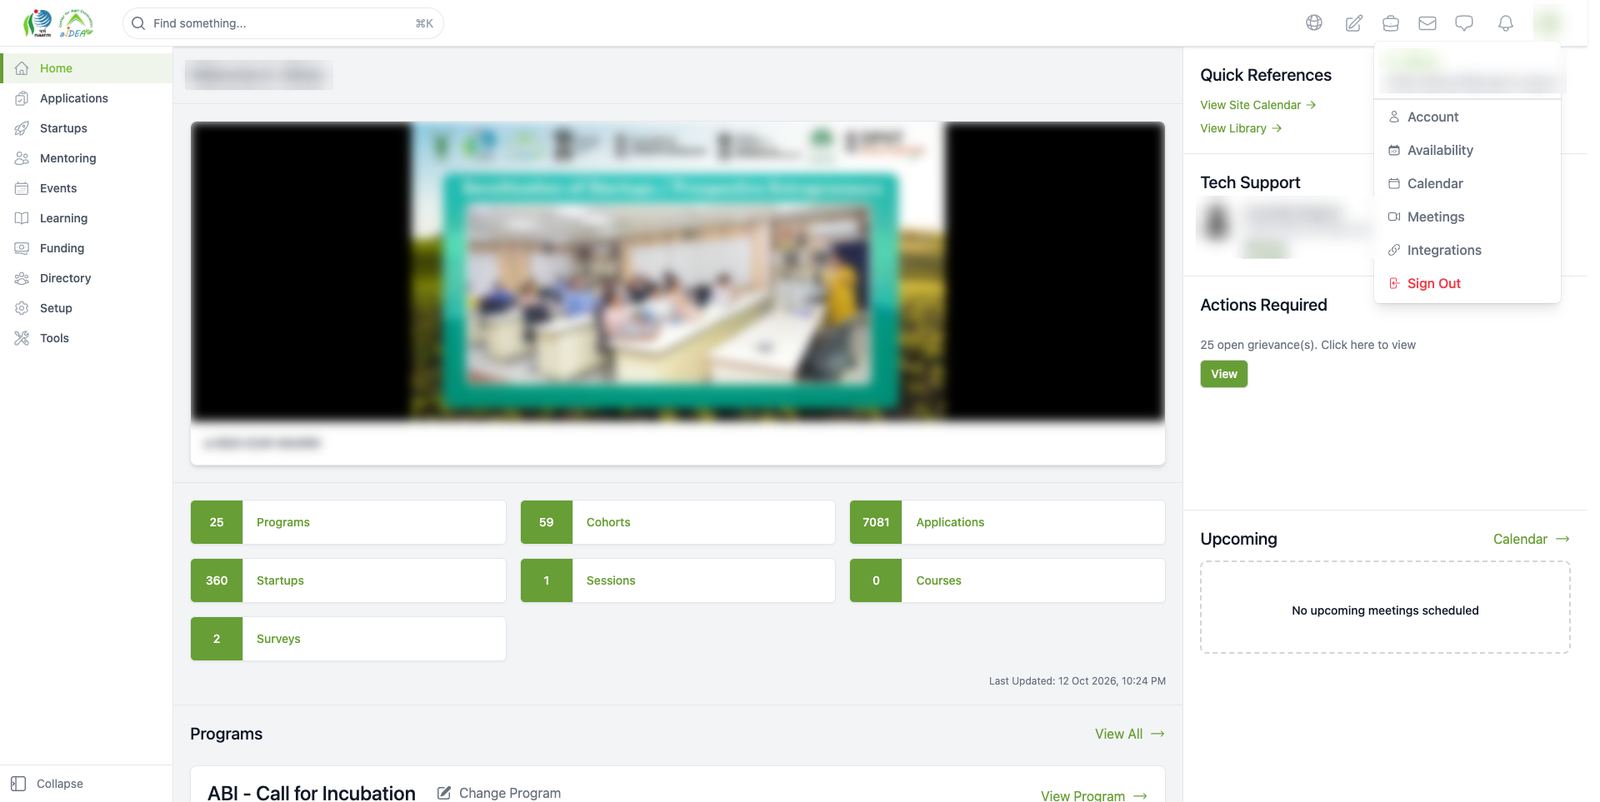
Task: Click View All next to Programs
Action: pyautogui.click(x=1130, y=734)
